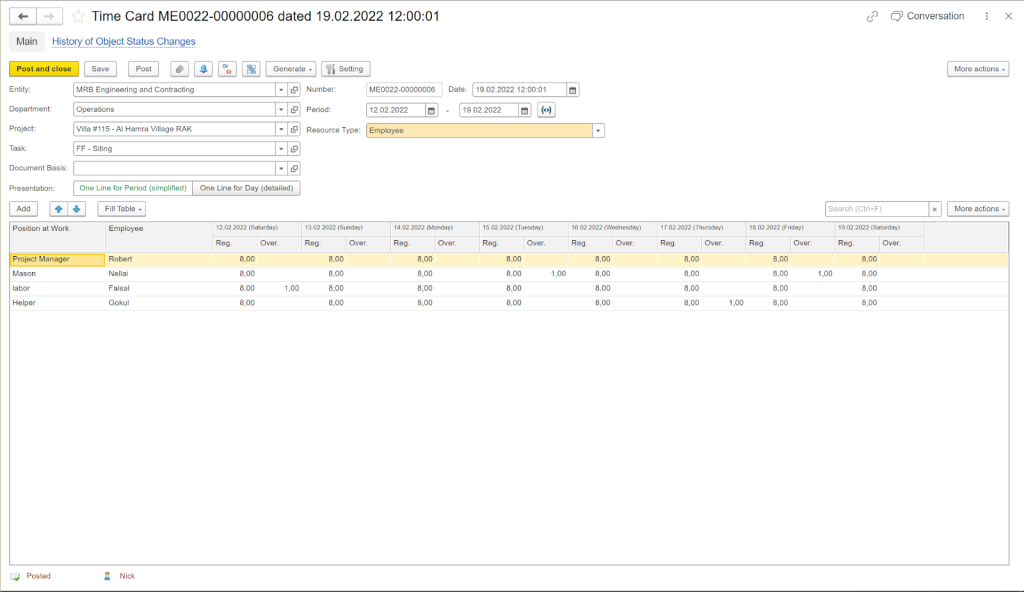Clear the search box with x

pyautogui.click(x=935, y=209)
